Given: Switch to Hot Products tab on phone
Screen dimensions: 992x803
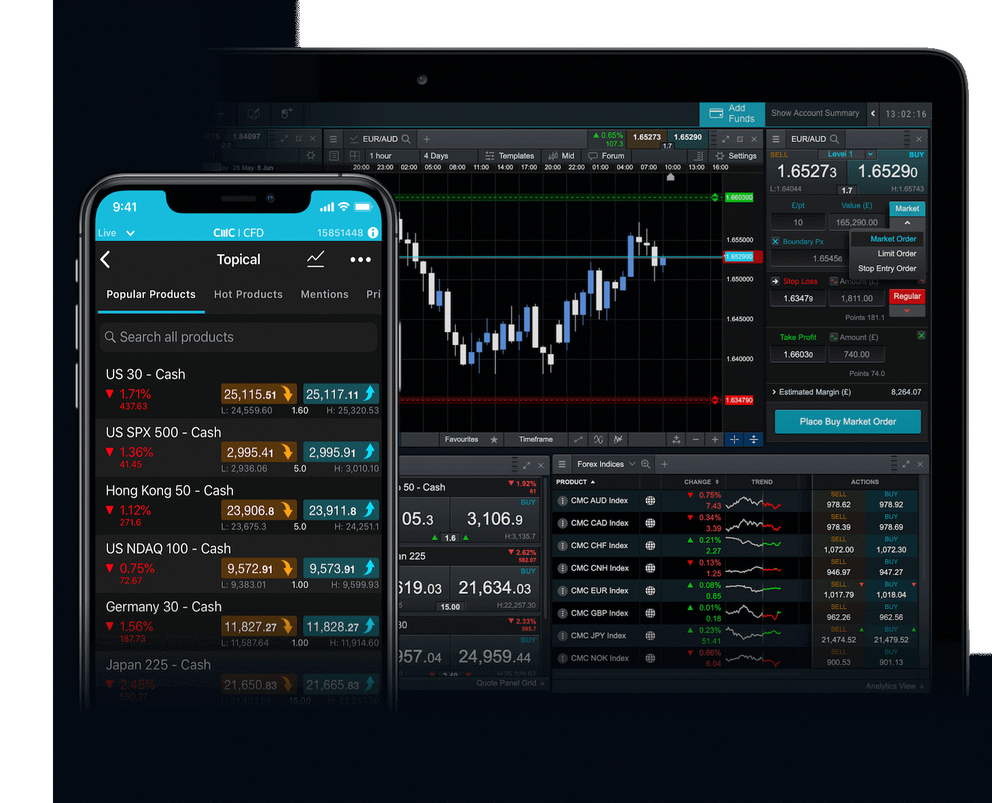Looking at the screenshot, I should pos(248,294).
